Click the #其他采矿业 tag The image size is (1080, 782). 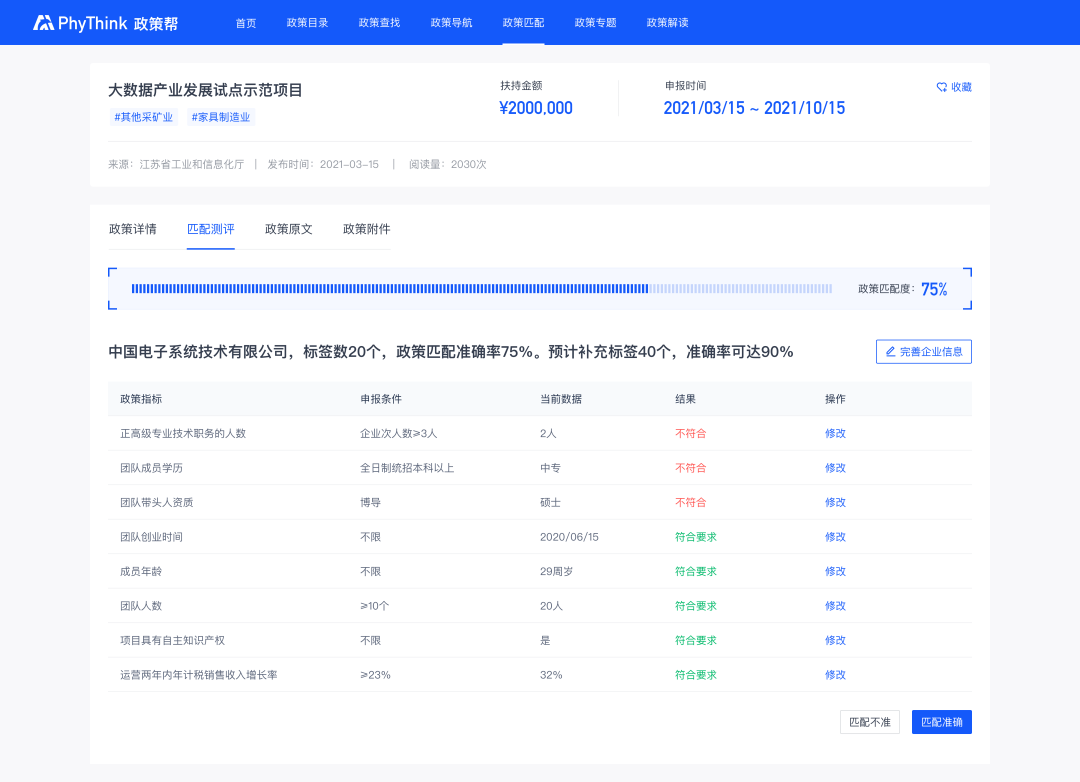(x=144, y=117)
